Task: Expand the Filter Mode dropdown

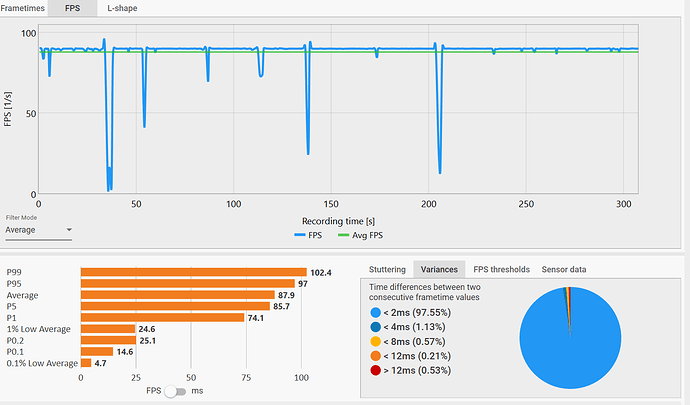Action: pyautogui.click(x=38, y=230)
